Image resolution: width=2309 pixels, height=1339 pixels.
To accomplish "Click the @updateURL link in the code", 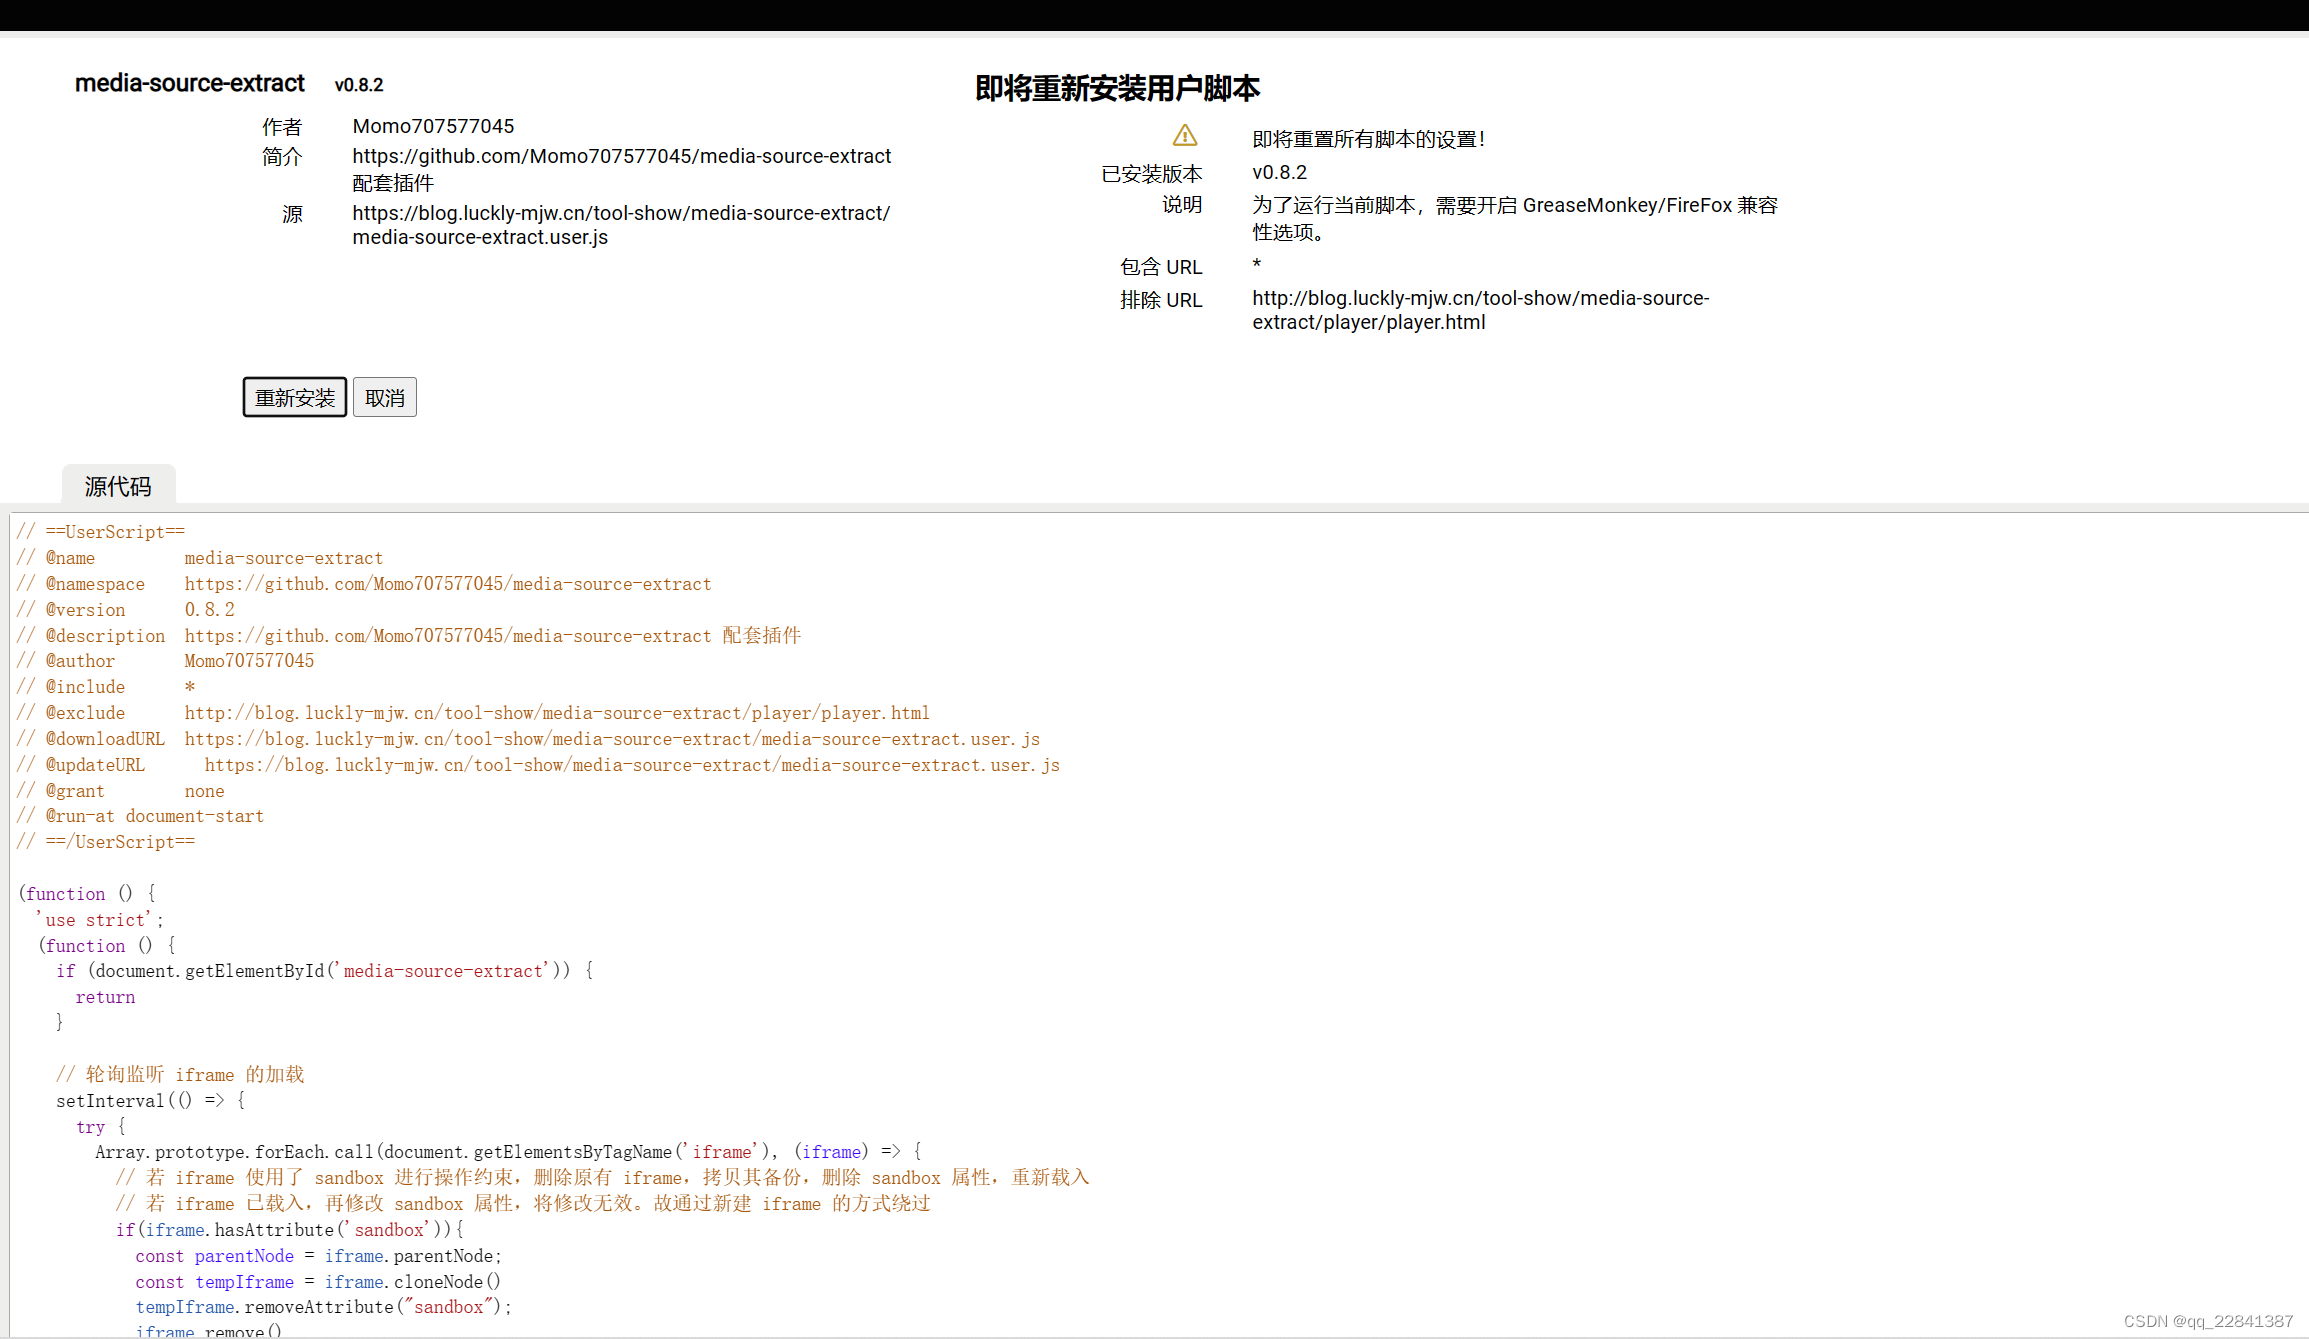I will (x=633, y=765).
